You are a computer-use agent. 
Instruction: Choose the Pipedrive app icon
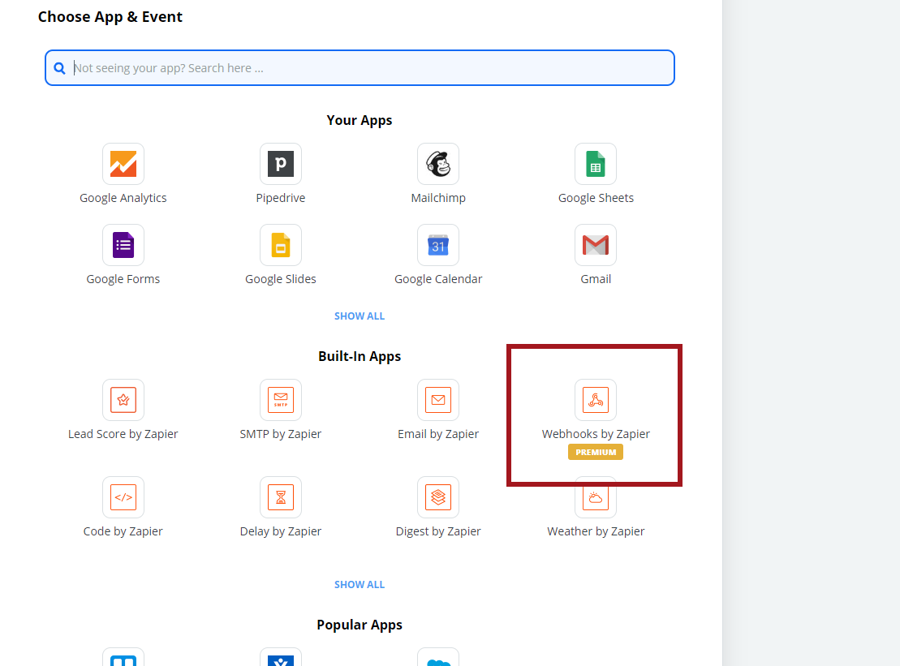point(281,164)
